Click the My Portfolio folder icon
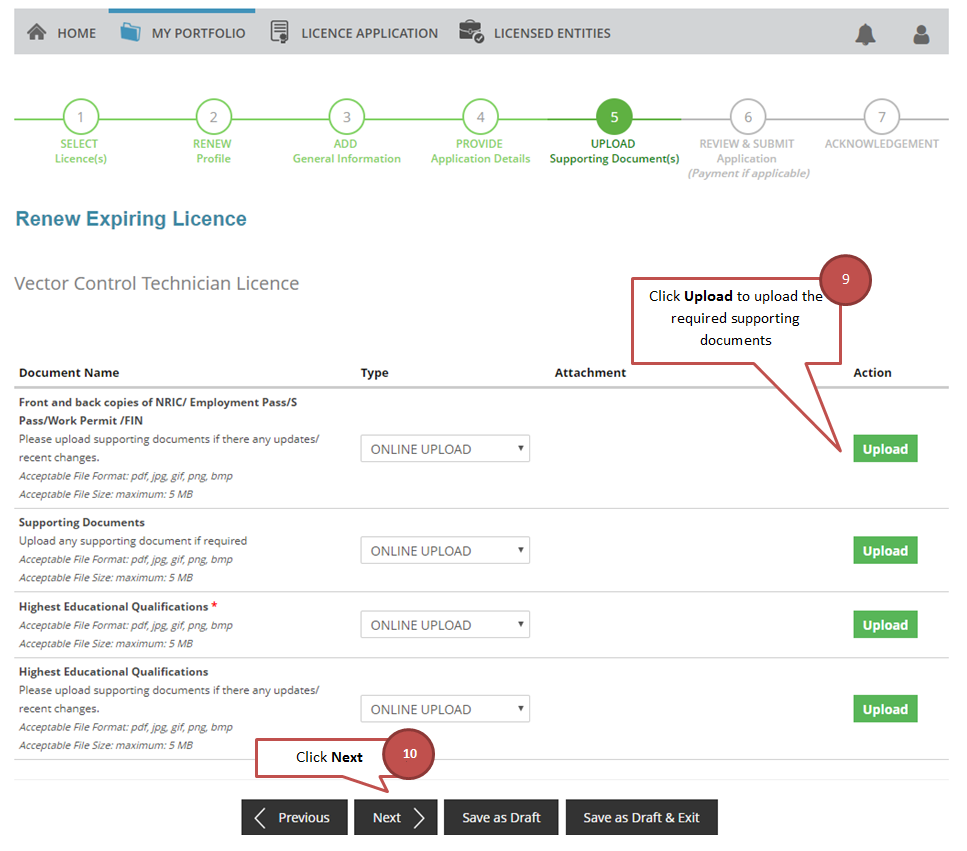Screen dimensions: 967x851 point(130,32)
